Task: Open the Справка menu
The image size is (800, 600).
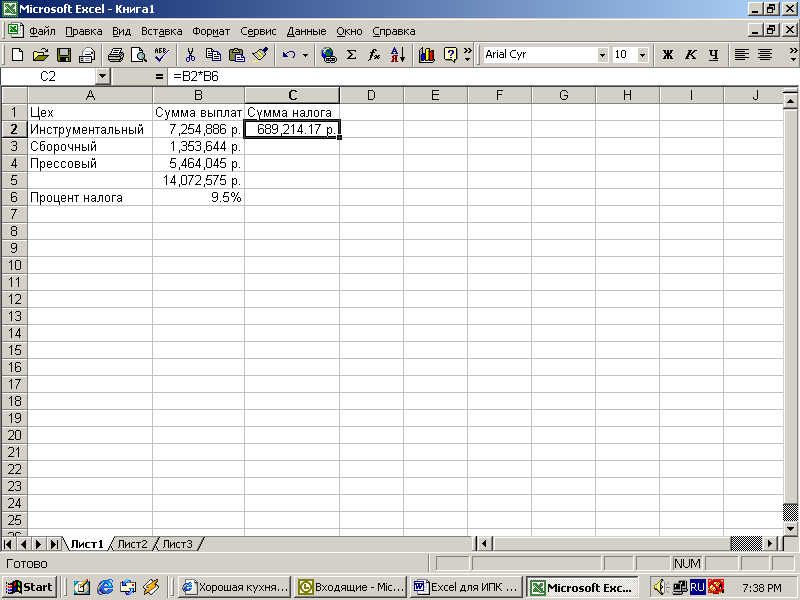Action: [x=393, y=31]
